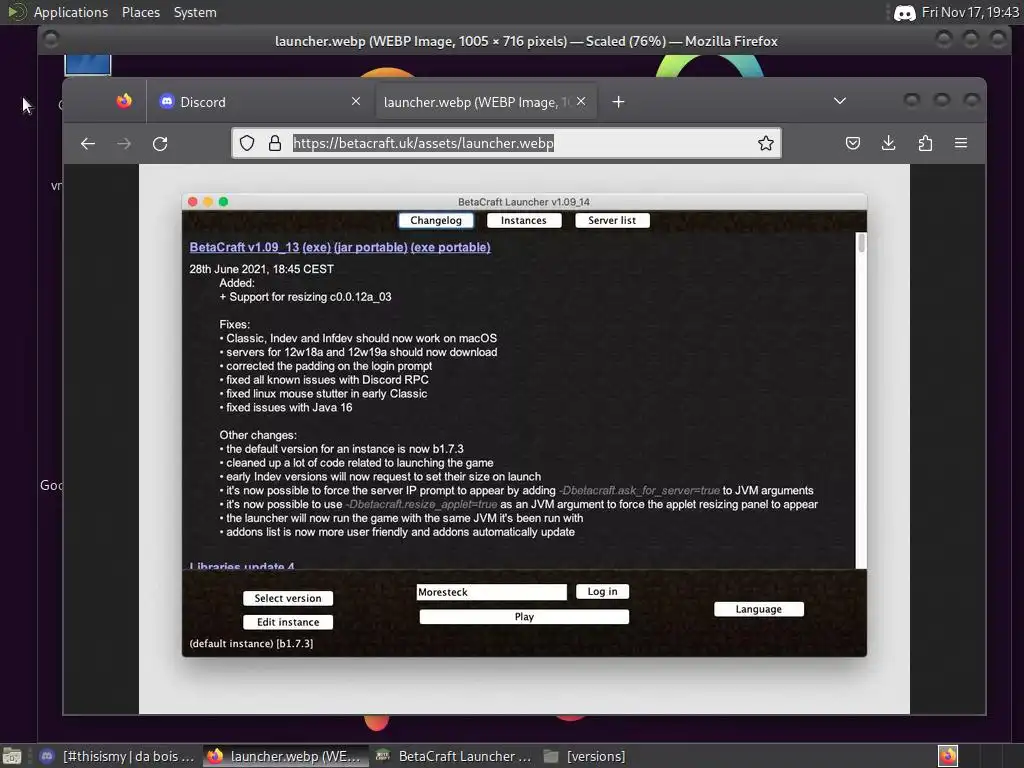The width and height of the screenshot is (1024, 768).
Task: Click the Firefox icon at bottom right panel
Action: [948, 756]
